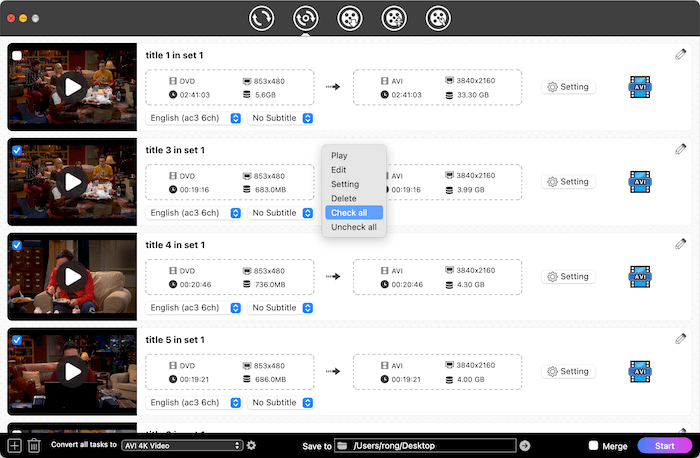
Task: Open the gear settings next to AVI 4K Video
Action: click(252, 445)
